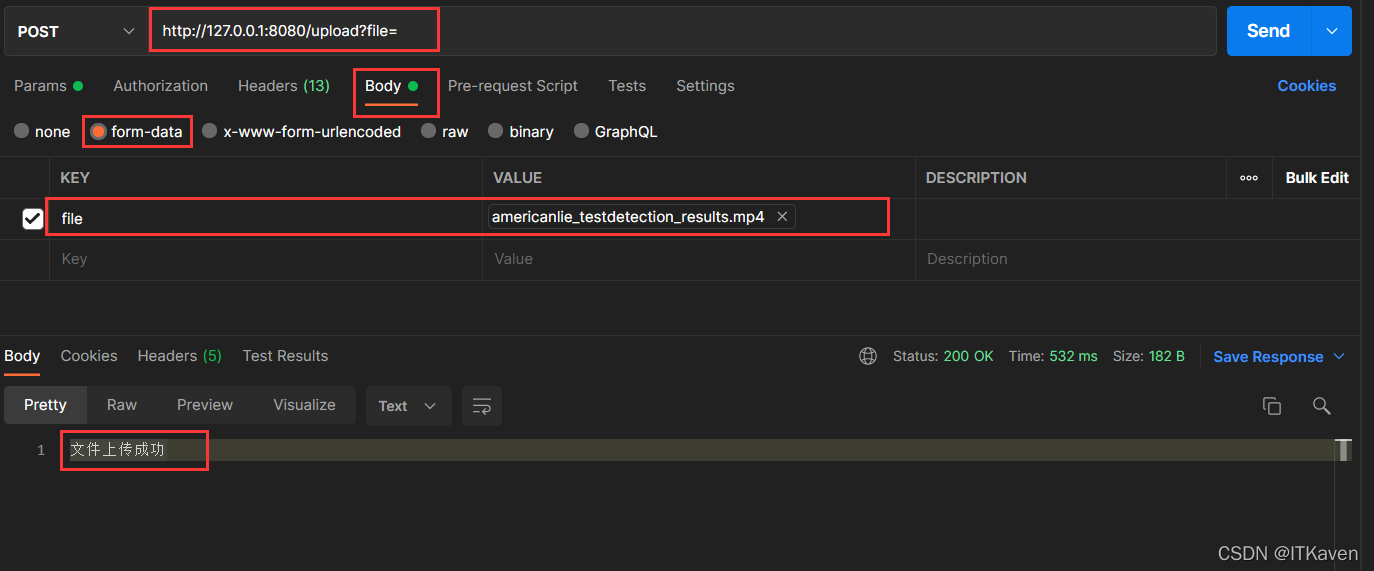Click the search response magnifier icon
This screenshot has width=1374, height=571.
pos(1321,405)
